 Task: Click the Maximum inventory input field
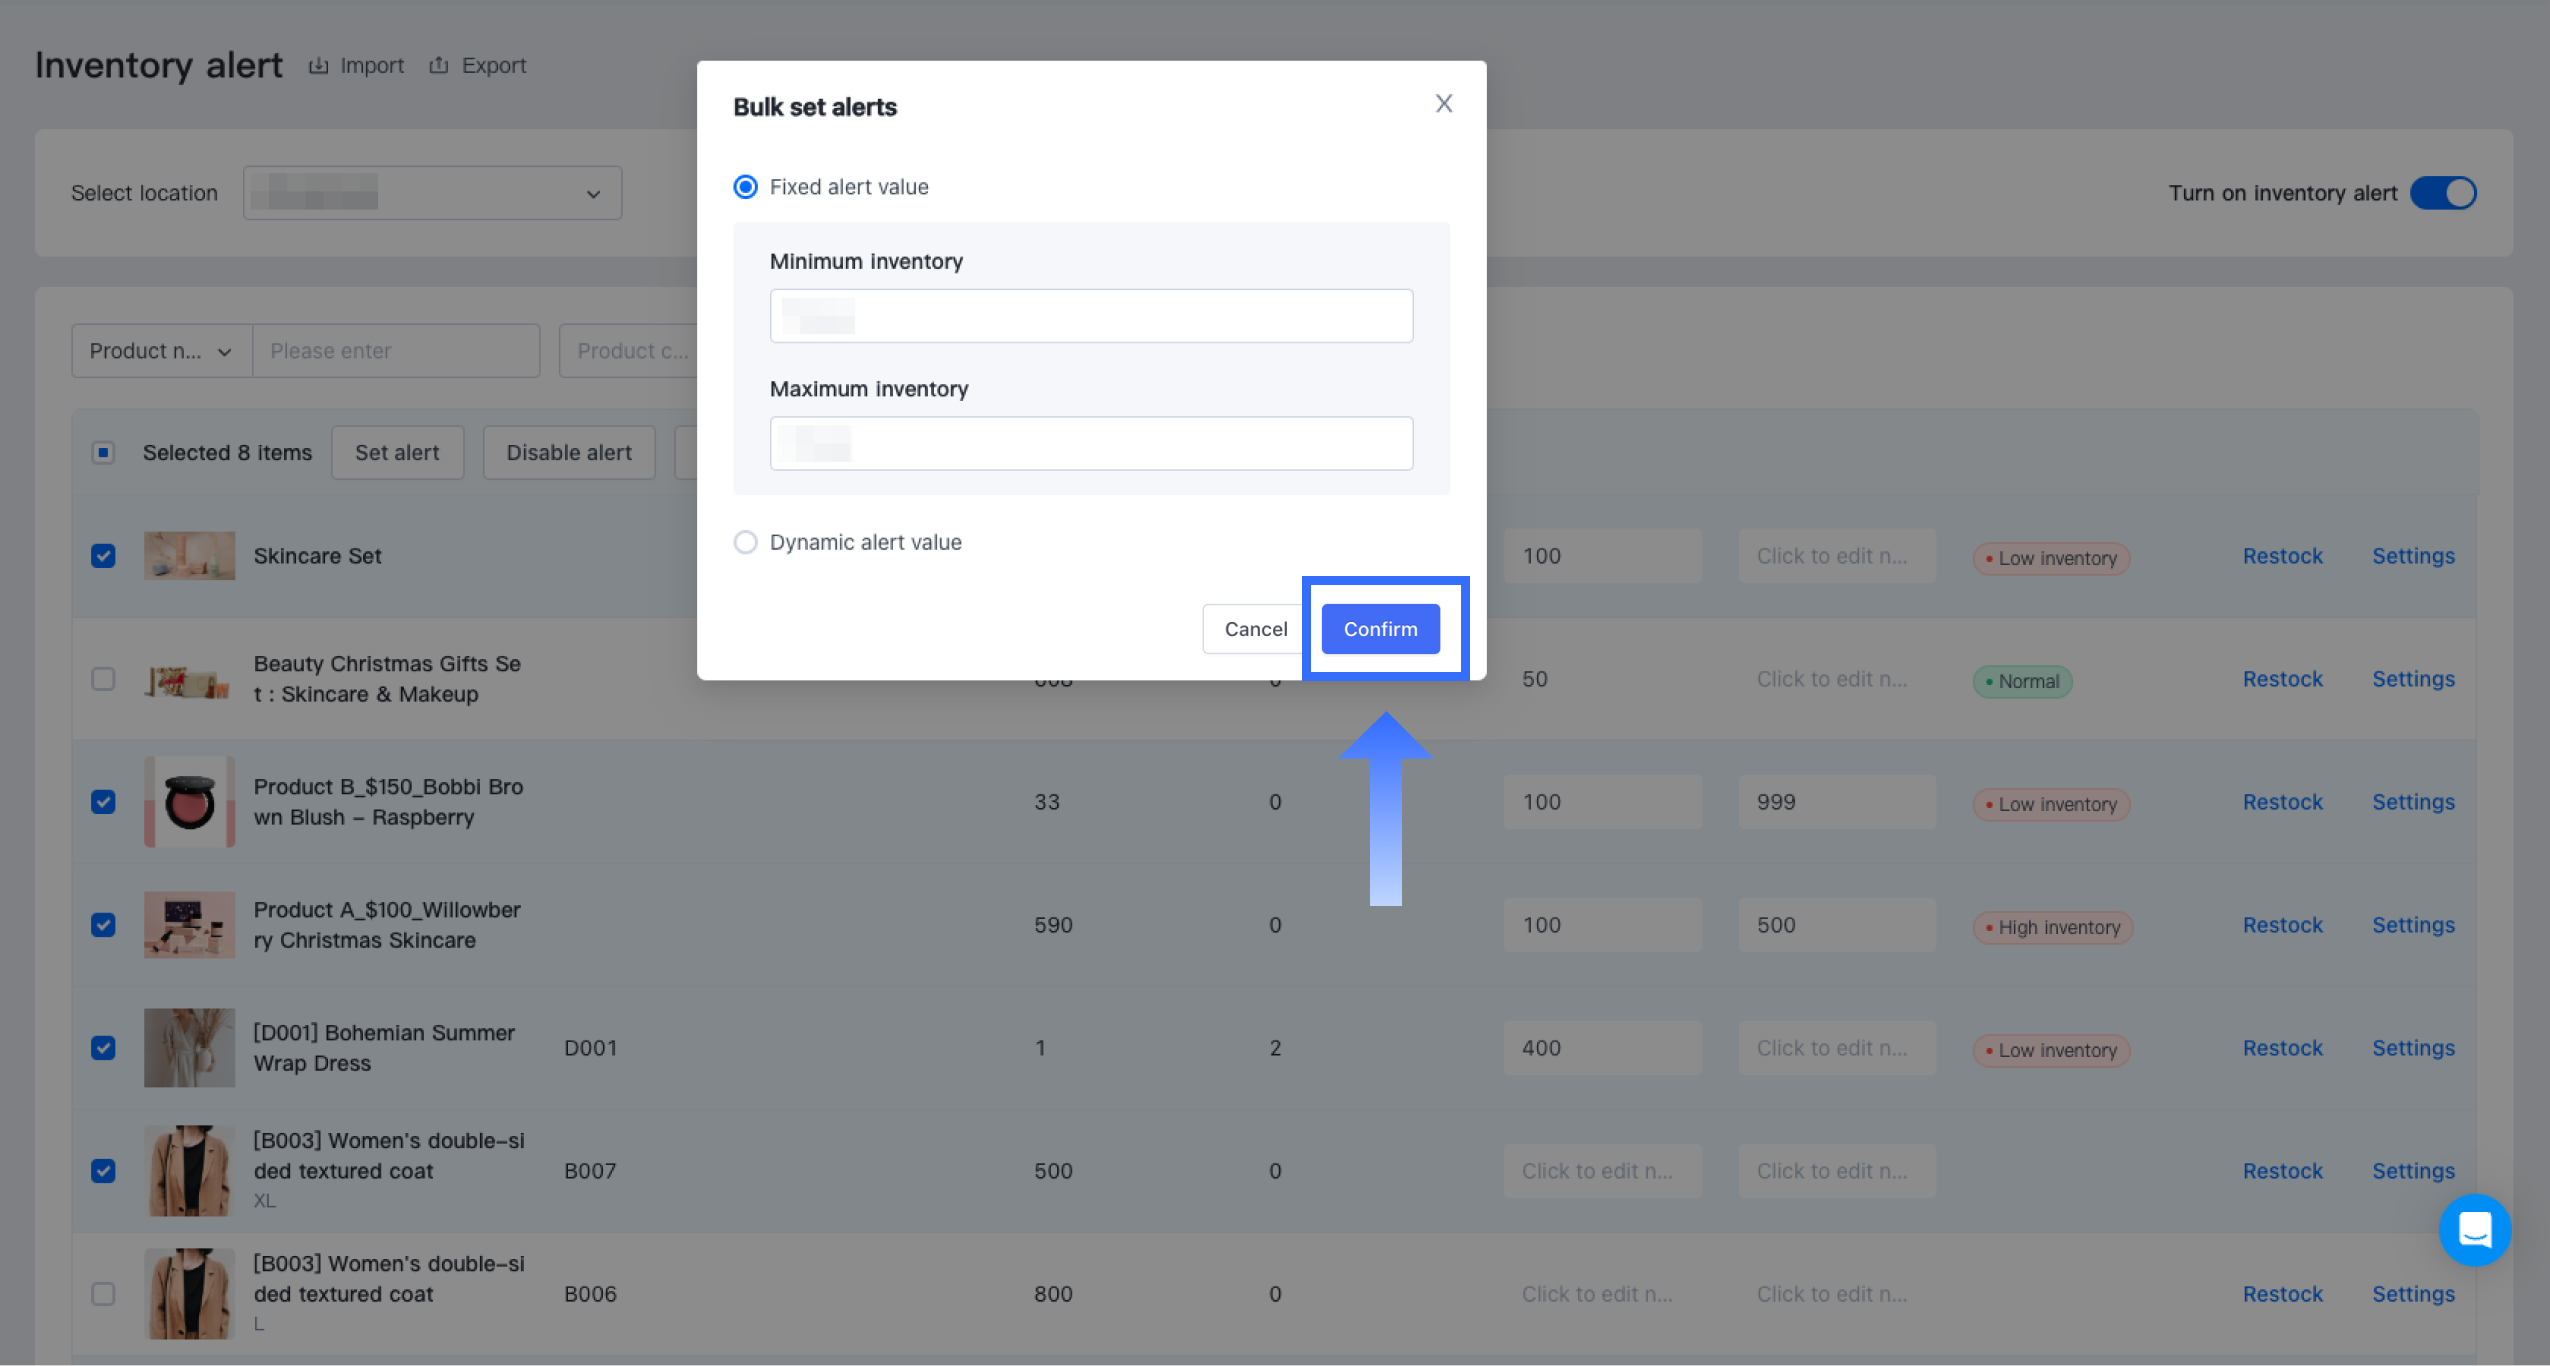[1091, 443]
